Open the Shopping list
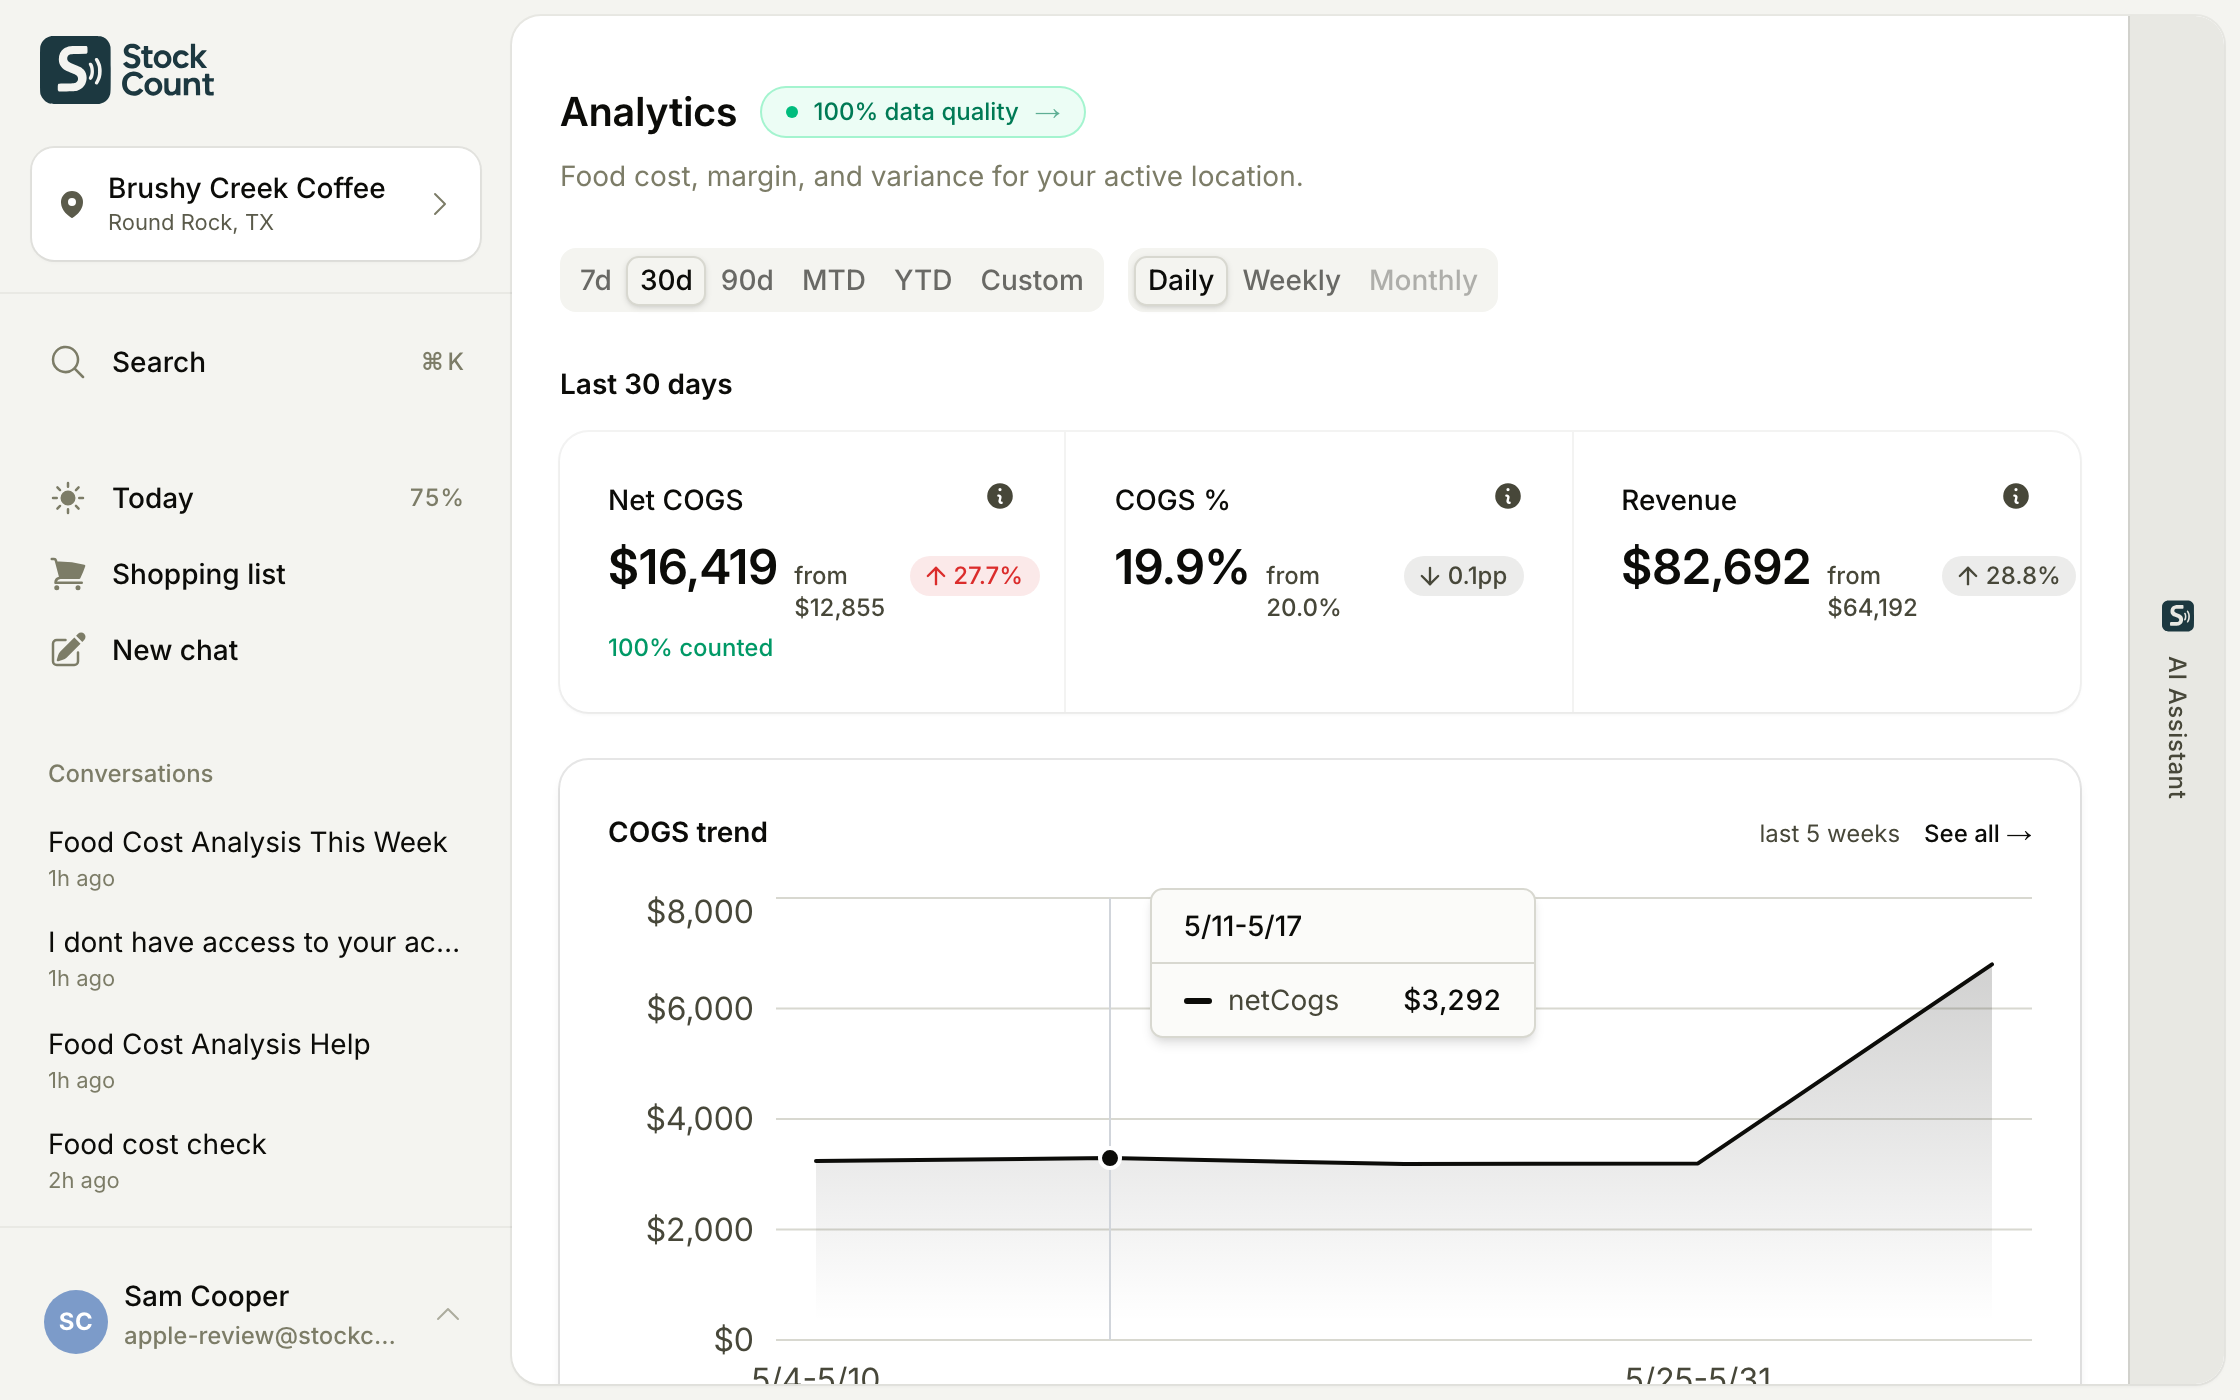2240x1400 pixels. click(x=256, y=574)
